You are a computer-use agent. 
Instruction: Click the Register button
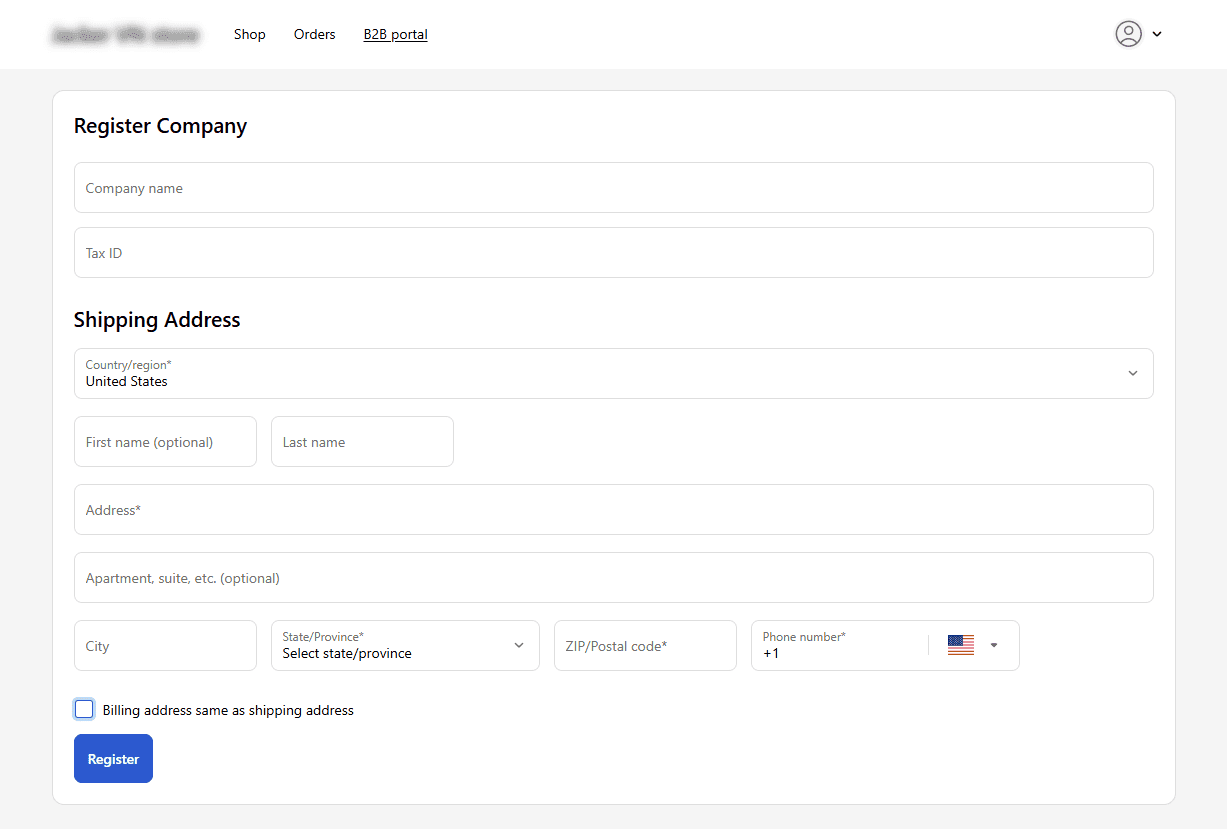[113, 758]
